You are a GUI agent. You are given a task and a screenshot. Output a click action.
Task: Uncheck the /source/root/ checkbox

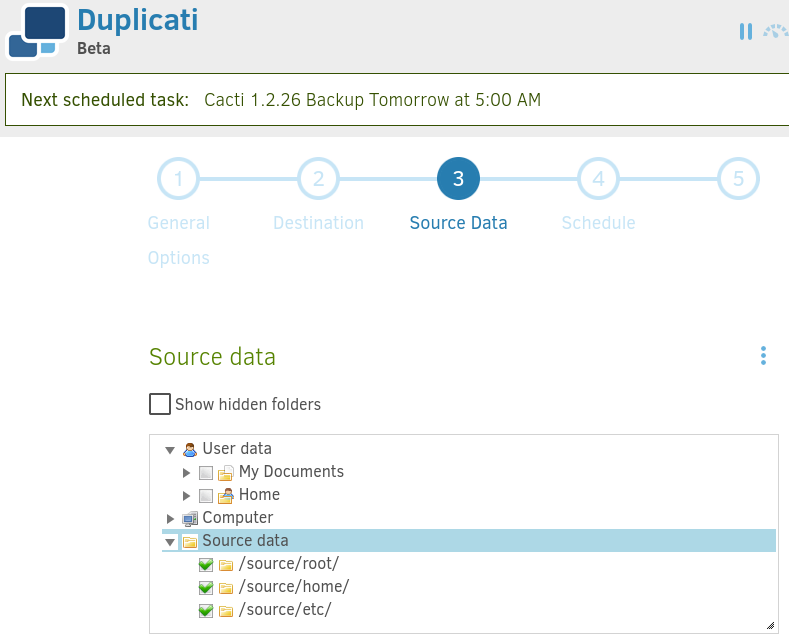tap(205, 565)
